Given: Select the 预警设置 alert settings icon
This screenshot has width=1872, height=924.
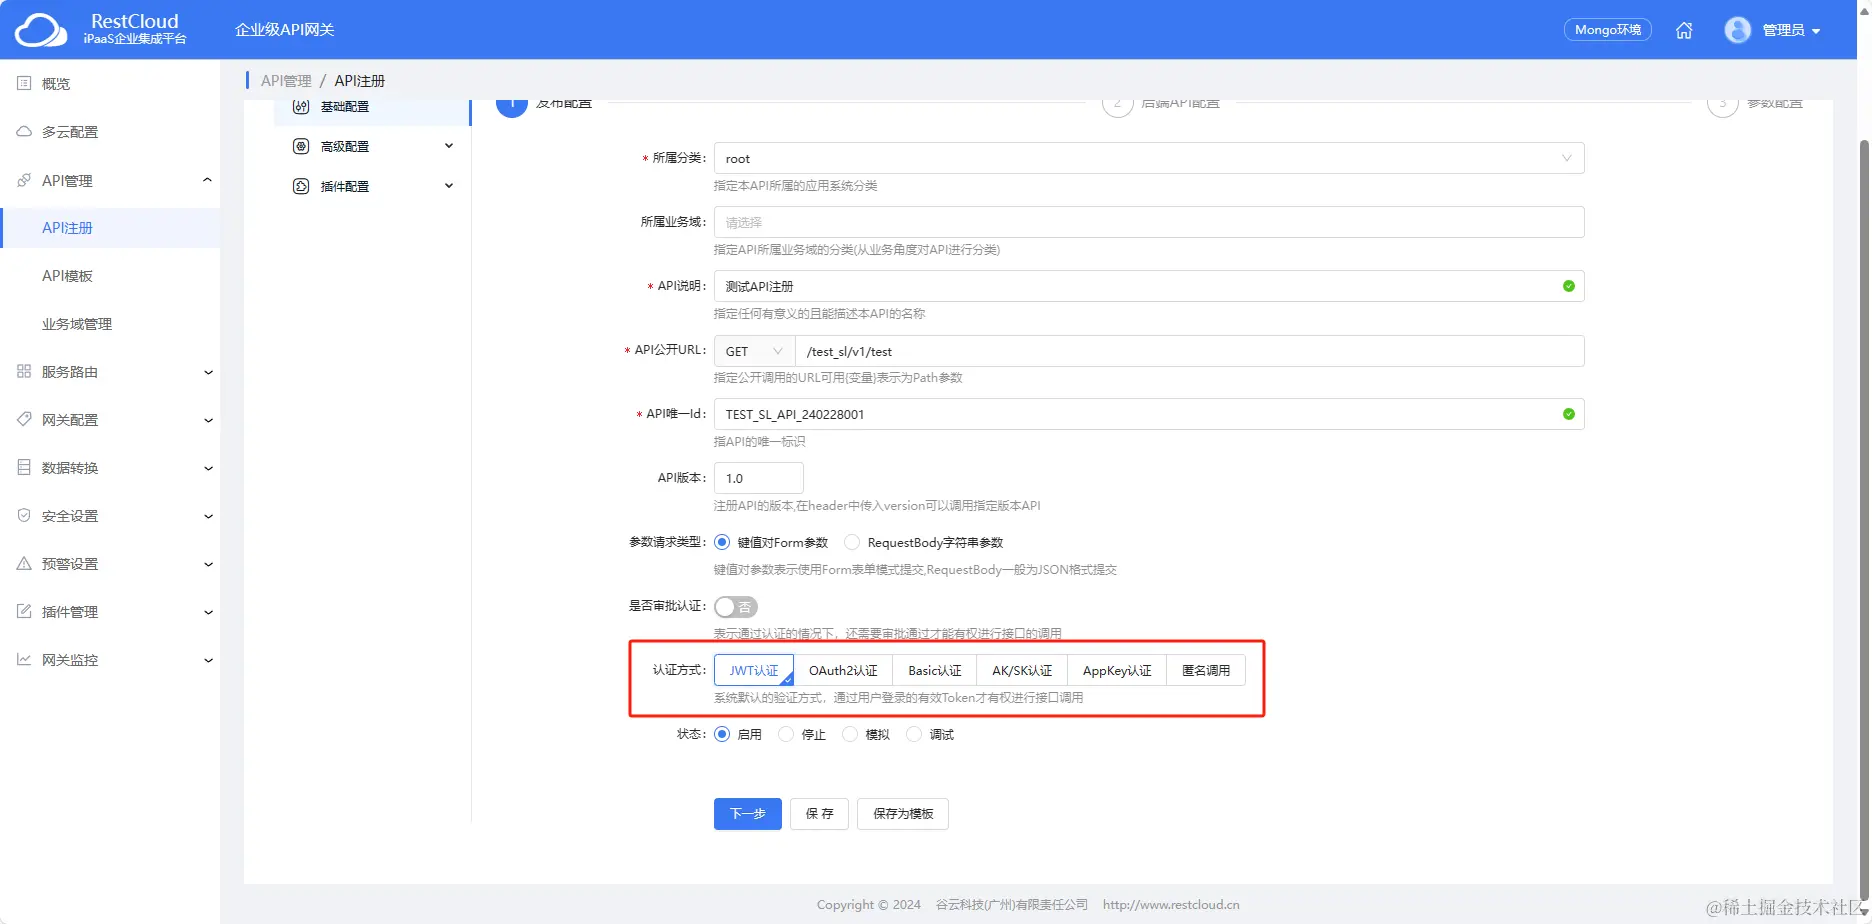Looking at the screenshot, I should pyautogui.click(x=24, y=563).
